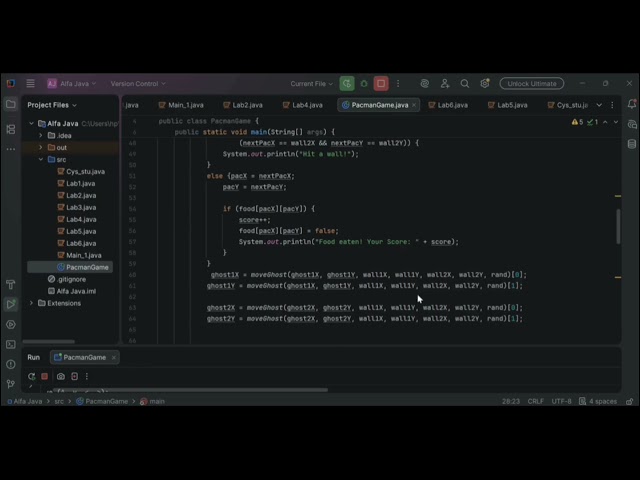The image size is (640, 480).
Task: Click the editor vertical scrollbar
Action: point(618,227)
